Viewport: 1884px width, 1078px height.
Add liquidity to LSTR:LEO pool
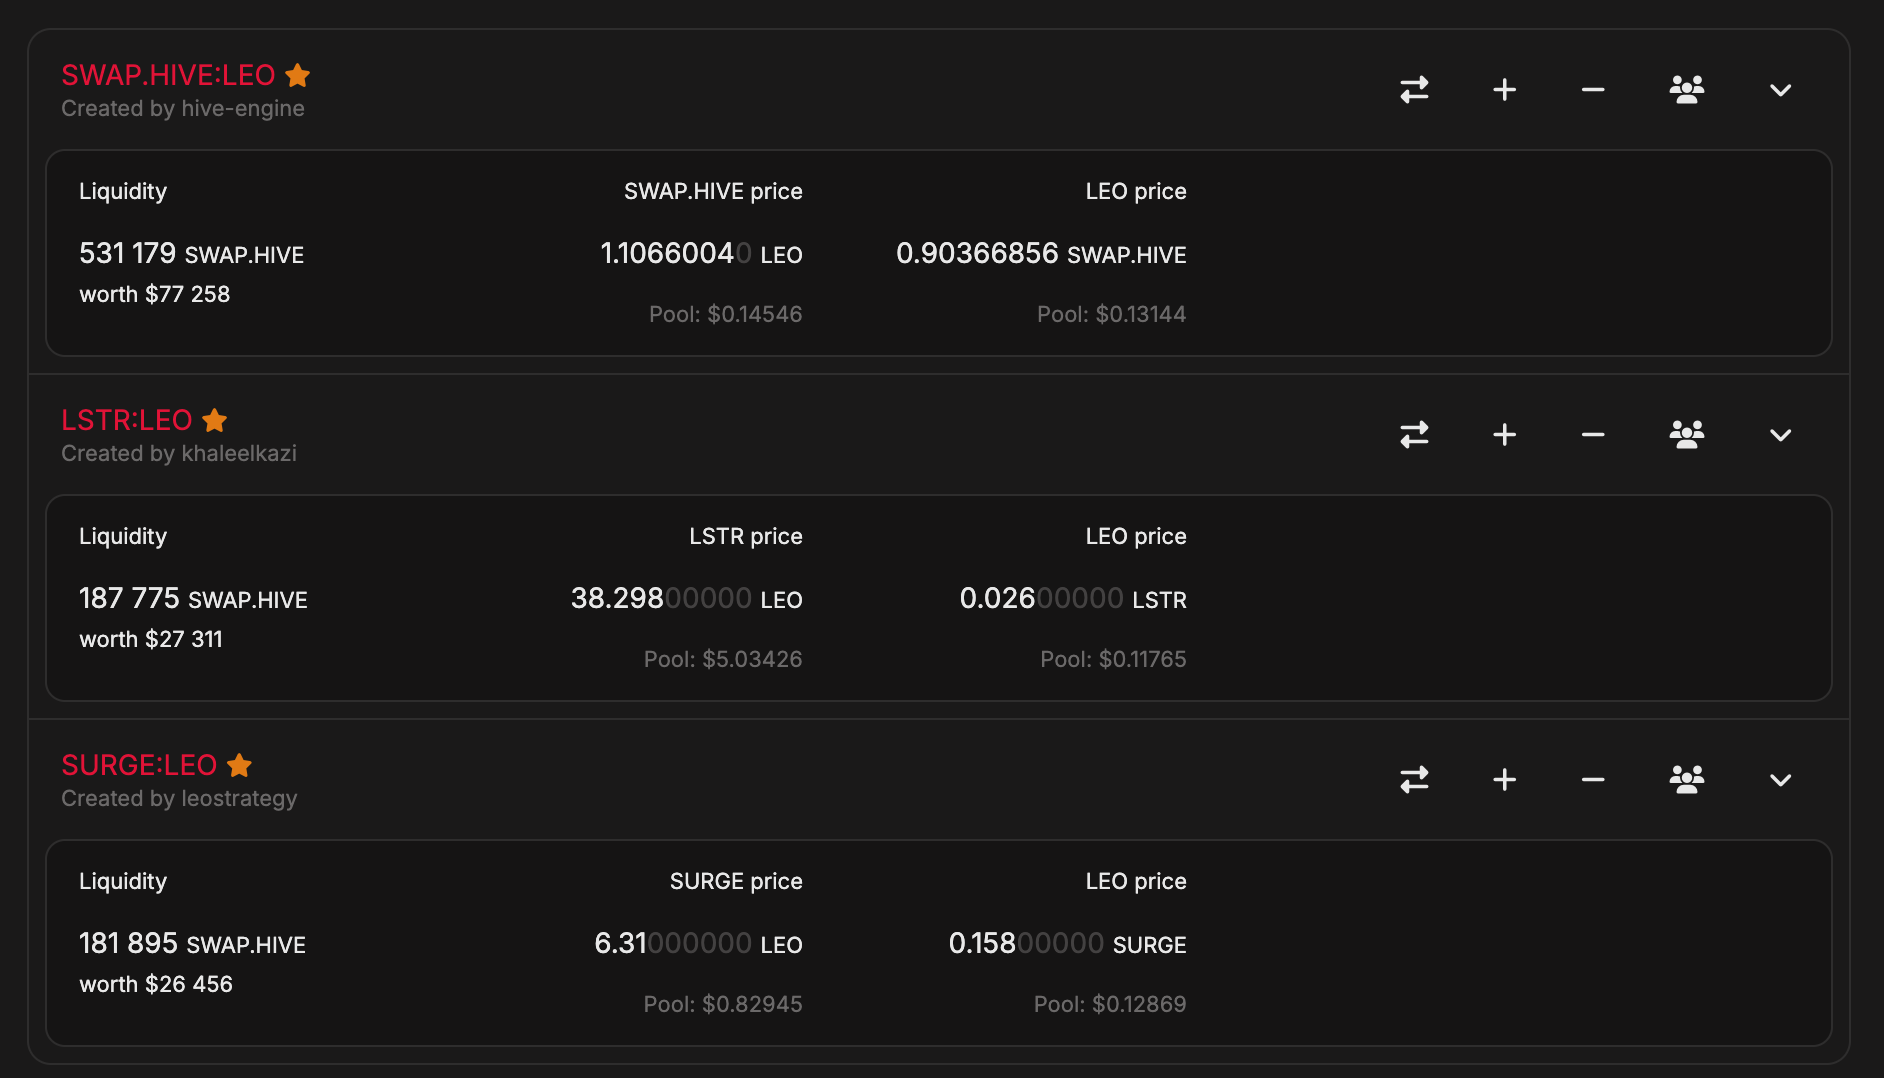(x=1504, y=435)
